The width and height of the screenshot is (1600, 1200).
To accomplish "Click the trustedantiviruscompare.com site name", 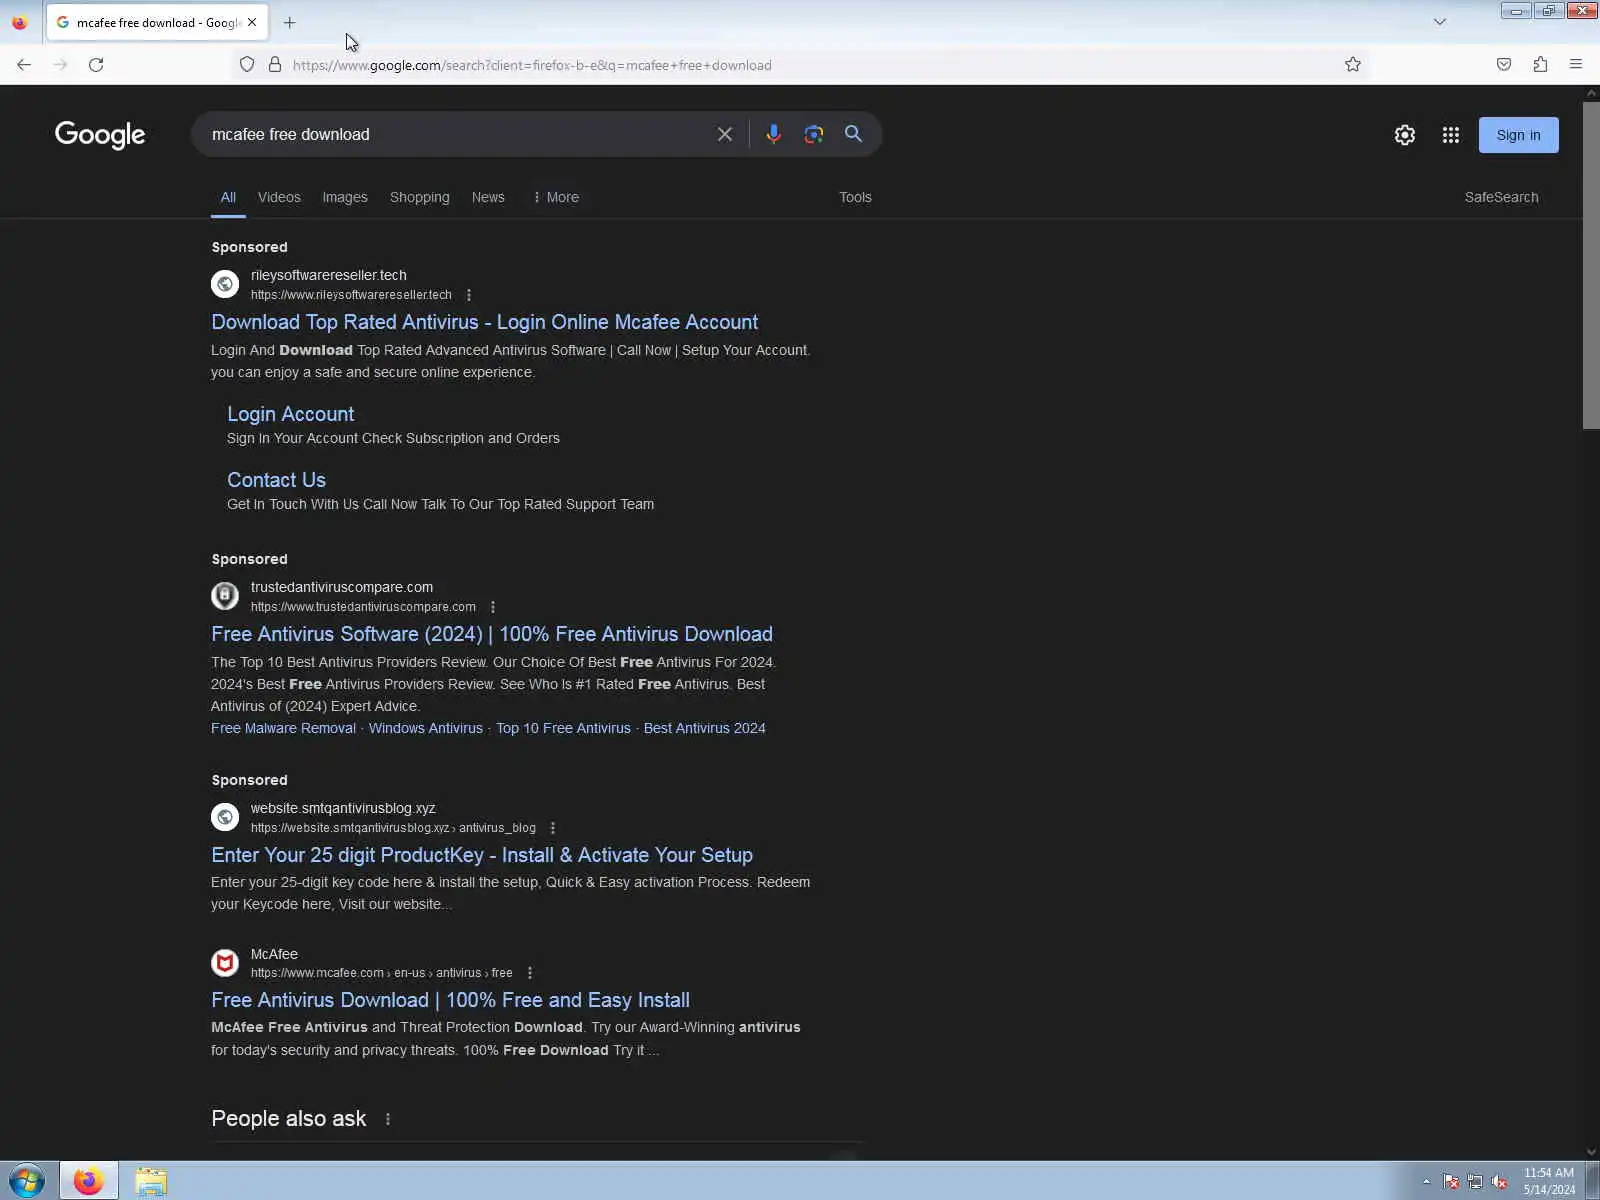I will [x=342, y=587].
